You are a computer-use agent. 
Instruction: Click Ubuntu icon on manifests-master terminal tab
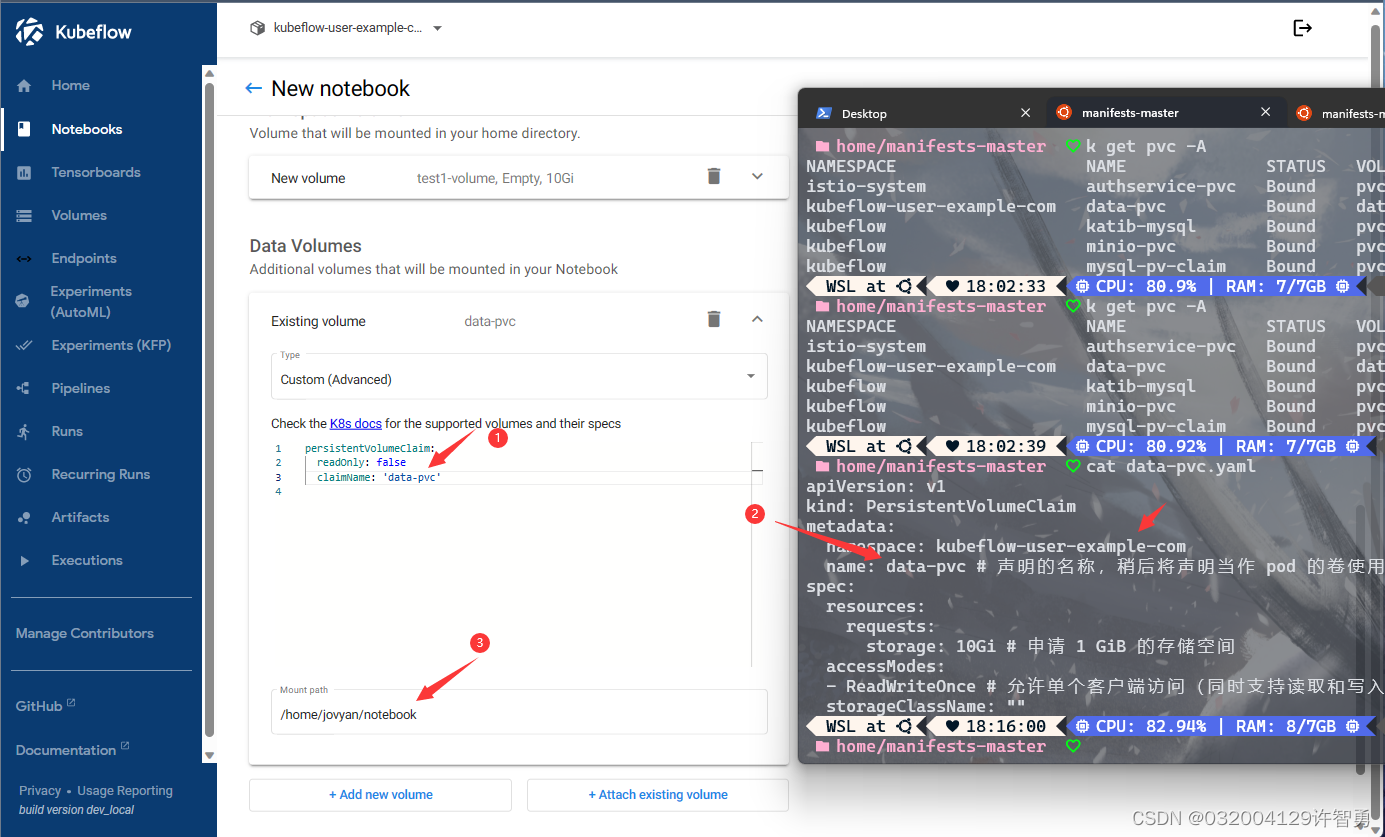(1063, 113)
